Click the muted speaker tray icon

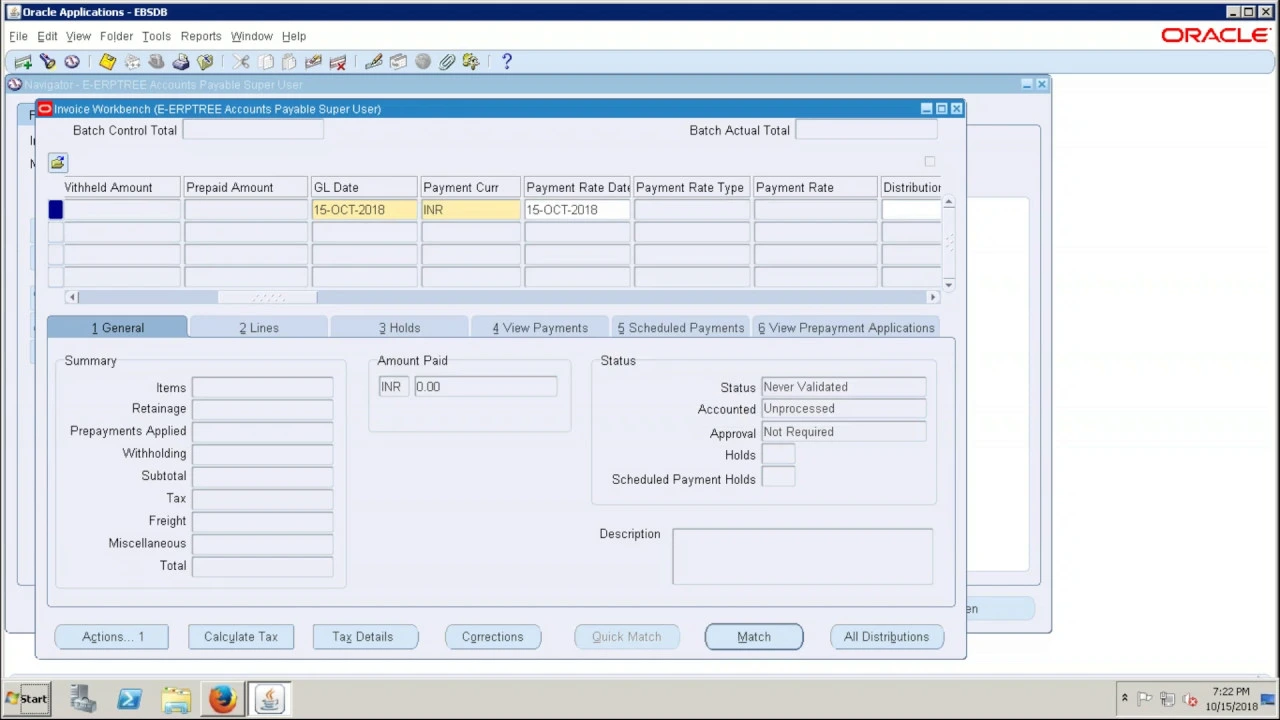coord(1190,699)
